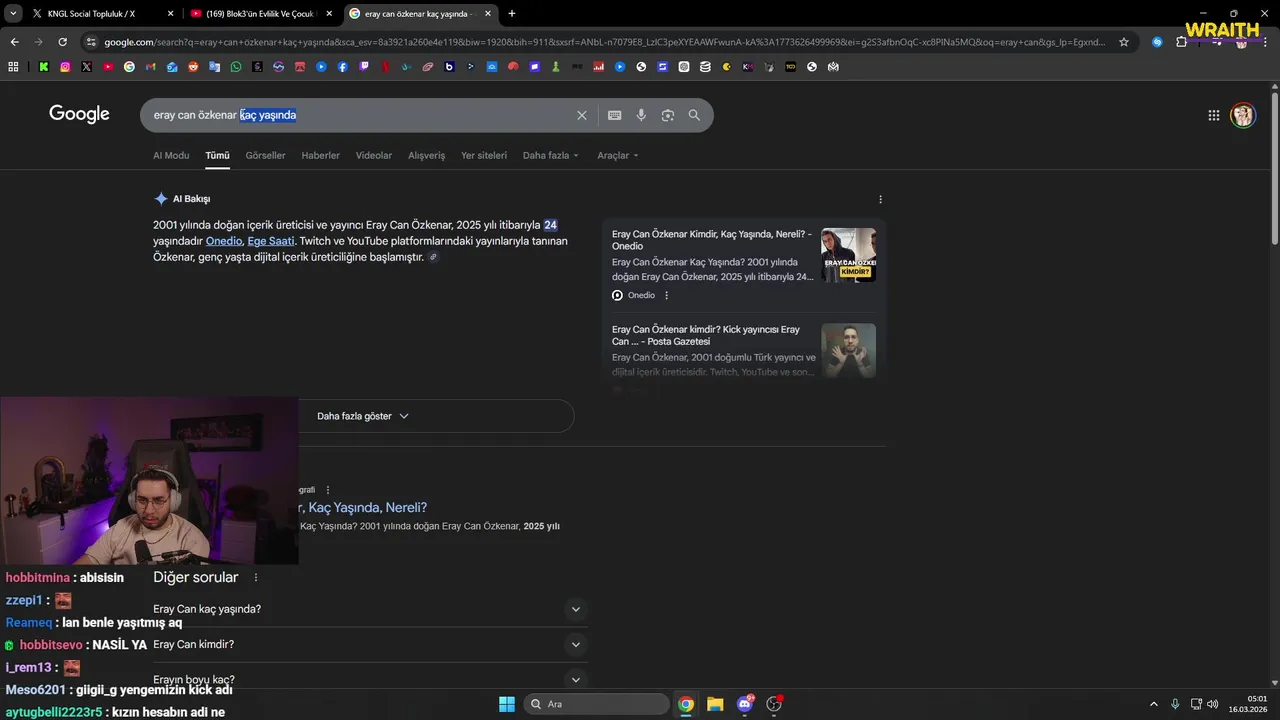Open the WhatsApp bookmark icon

236,67
